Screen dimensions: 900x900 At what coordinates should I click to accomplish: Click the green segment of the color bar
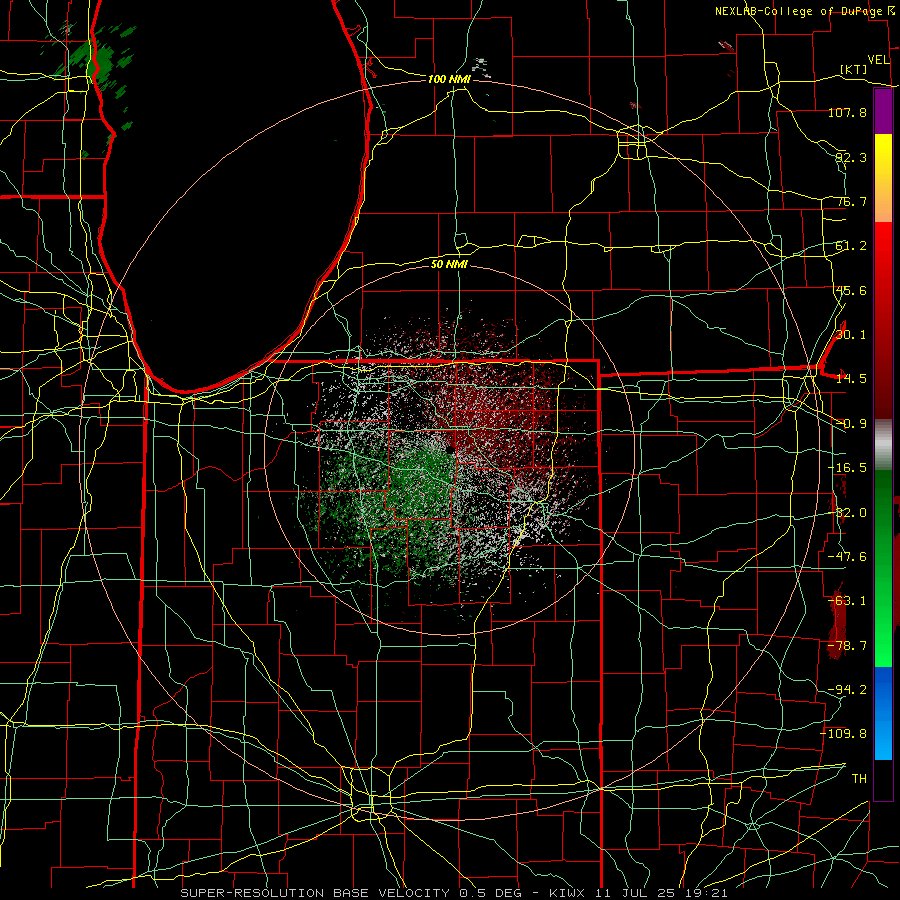(883, 568)
